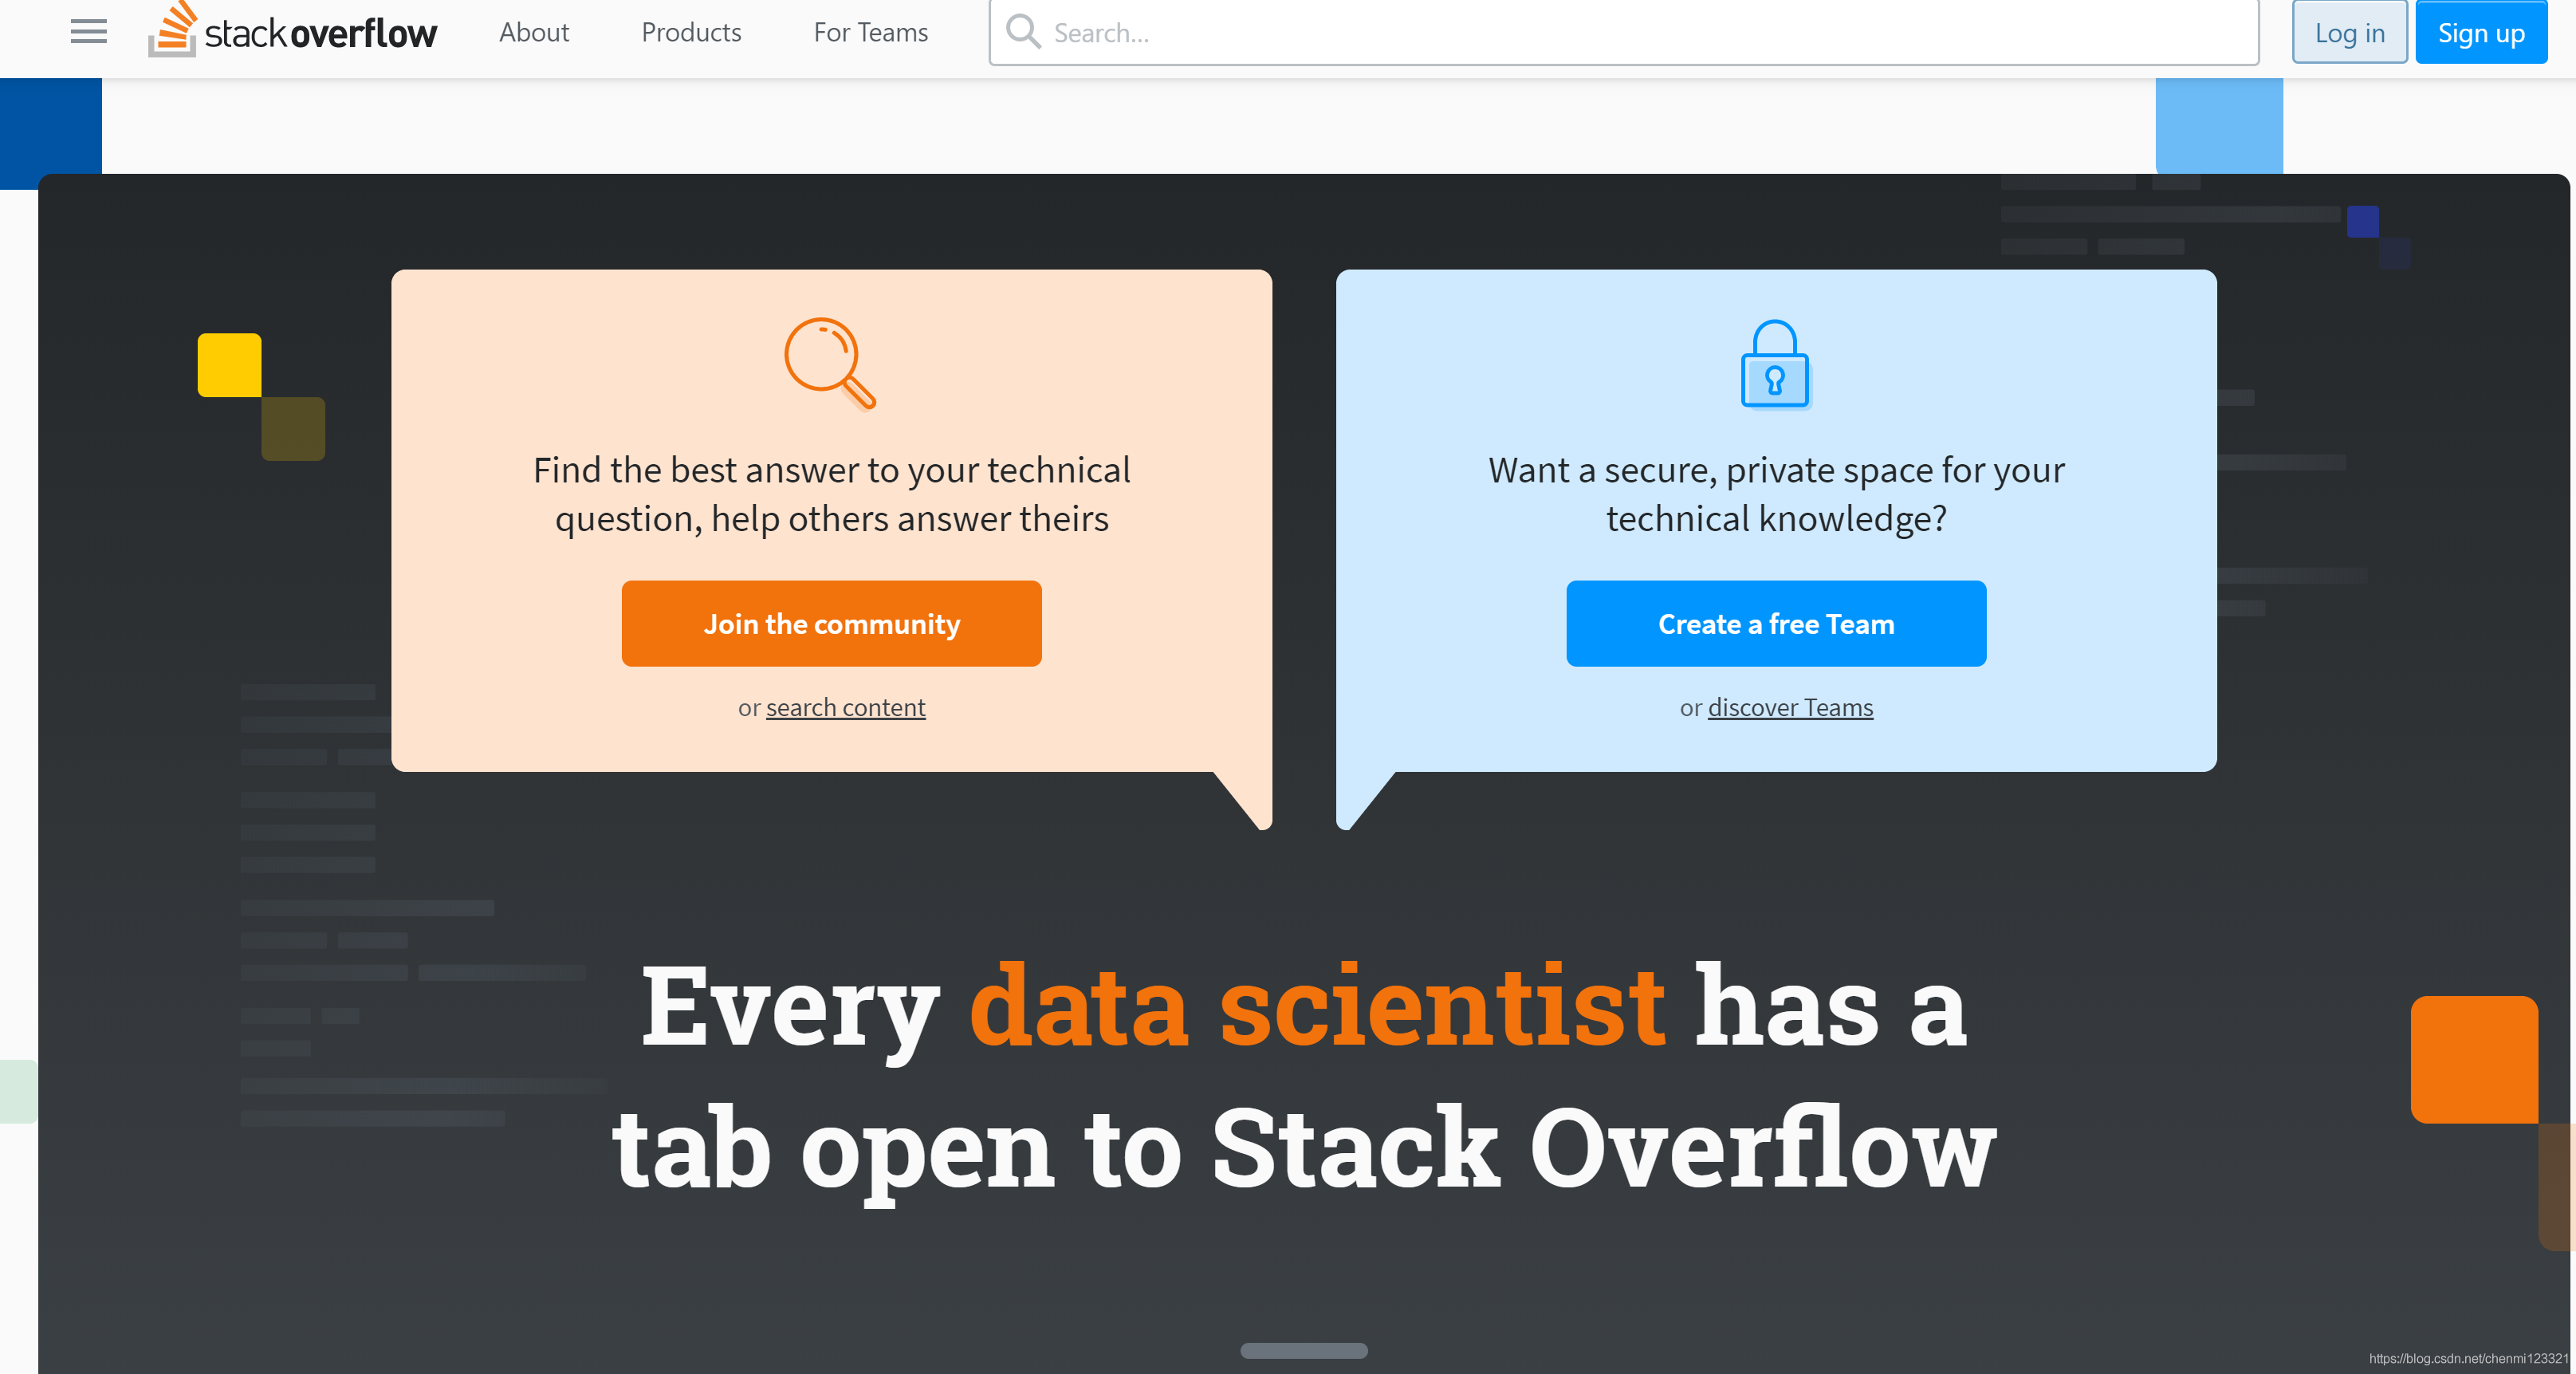Click the Sign up button
The image size is (2576, 1374).
pyautogui.click(x=2480, y=32)
